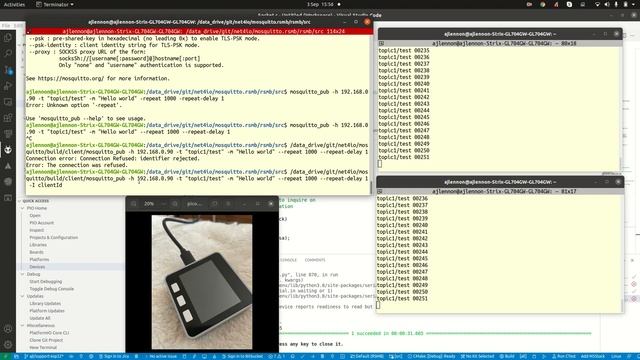Image resolution: width=640 pixels, height=360 pixels.
Task: Click the volume speaker icon in top bar
Action: point(607,4)
